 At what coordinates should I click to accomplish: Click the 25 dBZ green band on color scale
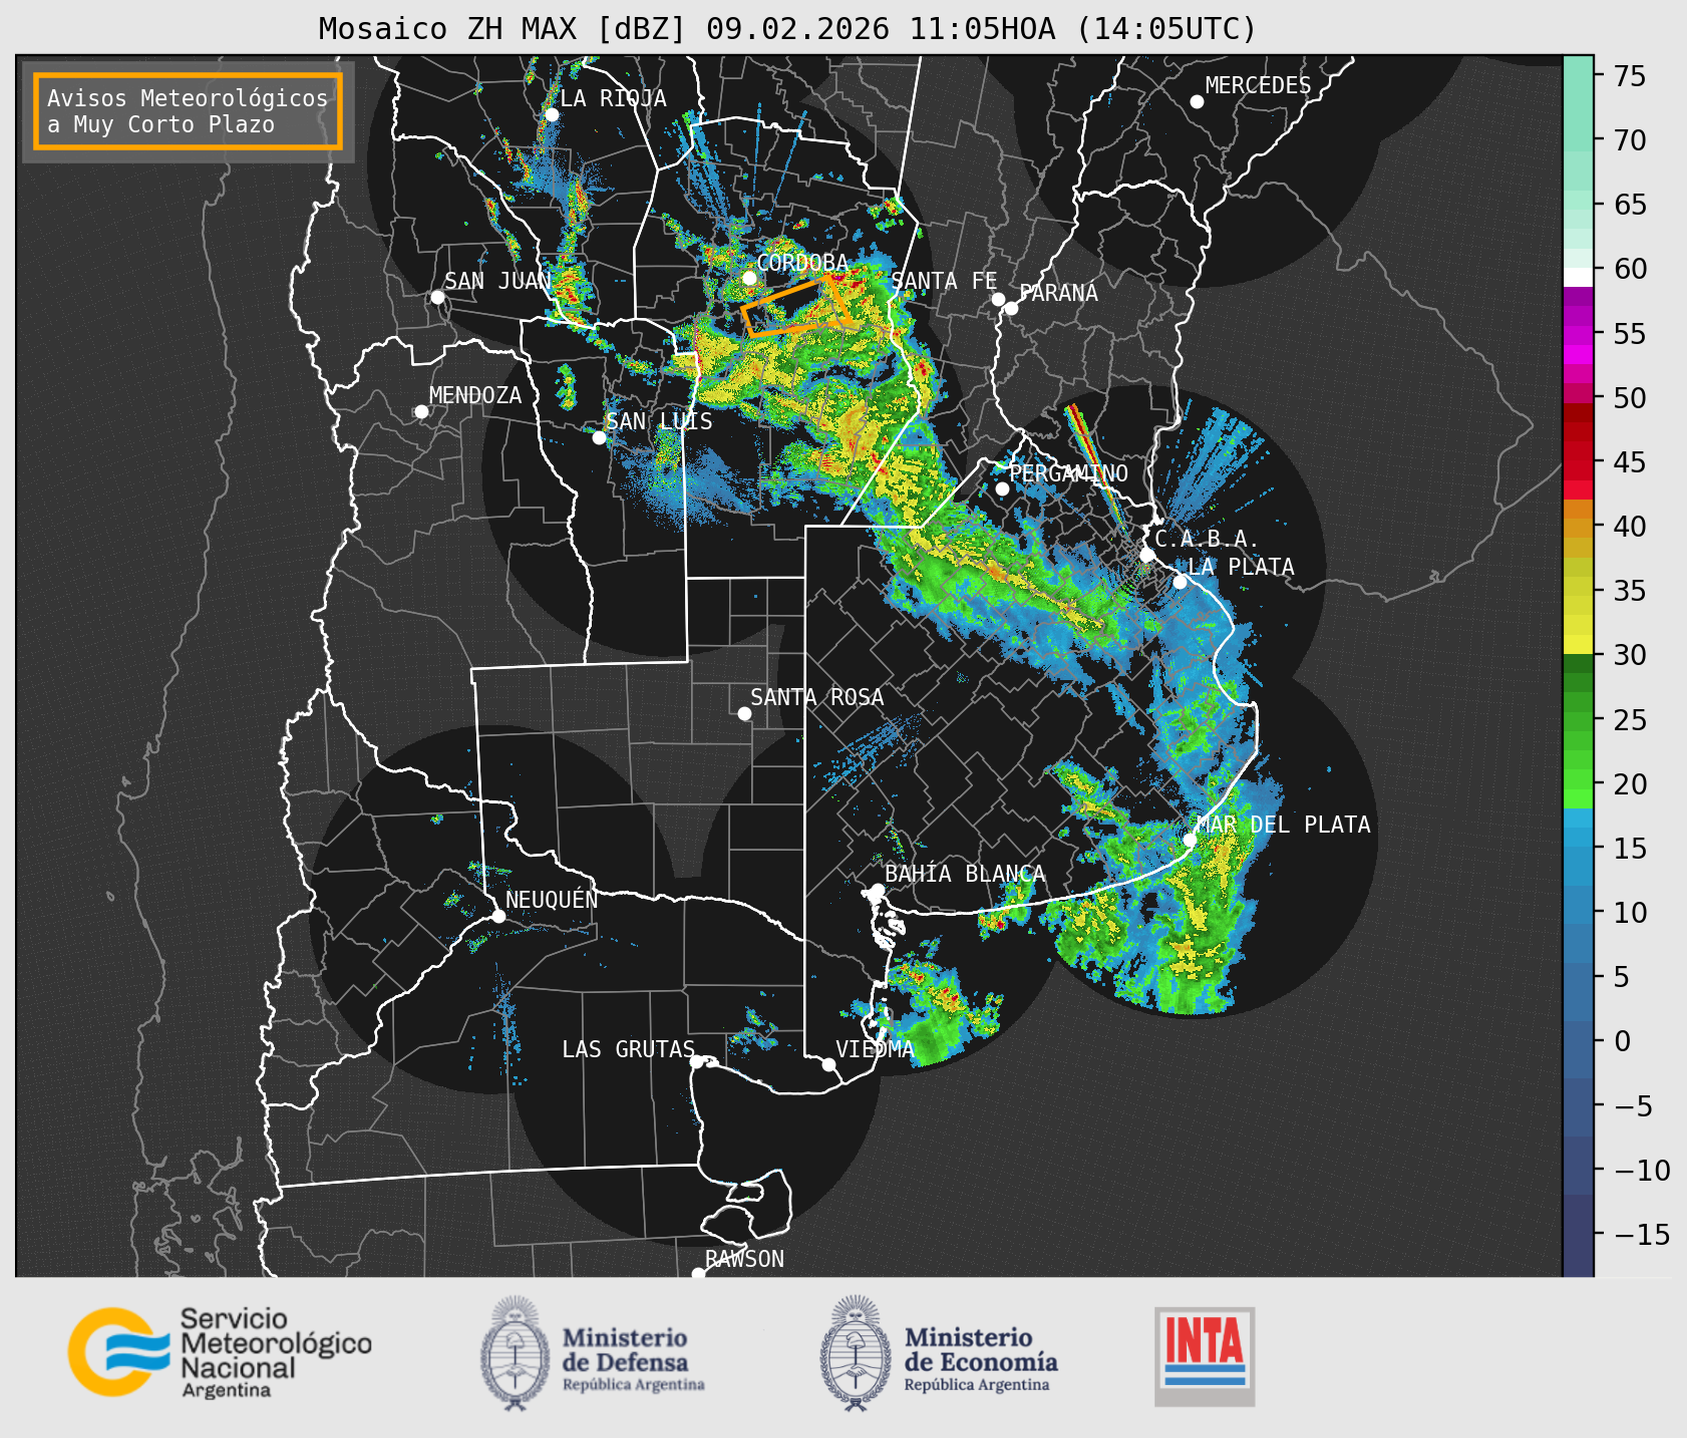[x=1578, y=720]
